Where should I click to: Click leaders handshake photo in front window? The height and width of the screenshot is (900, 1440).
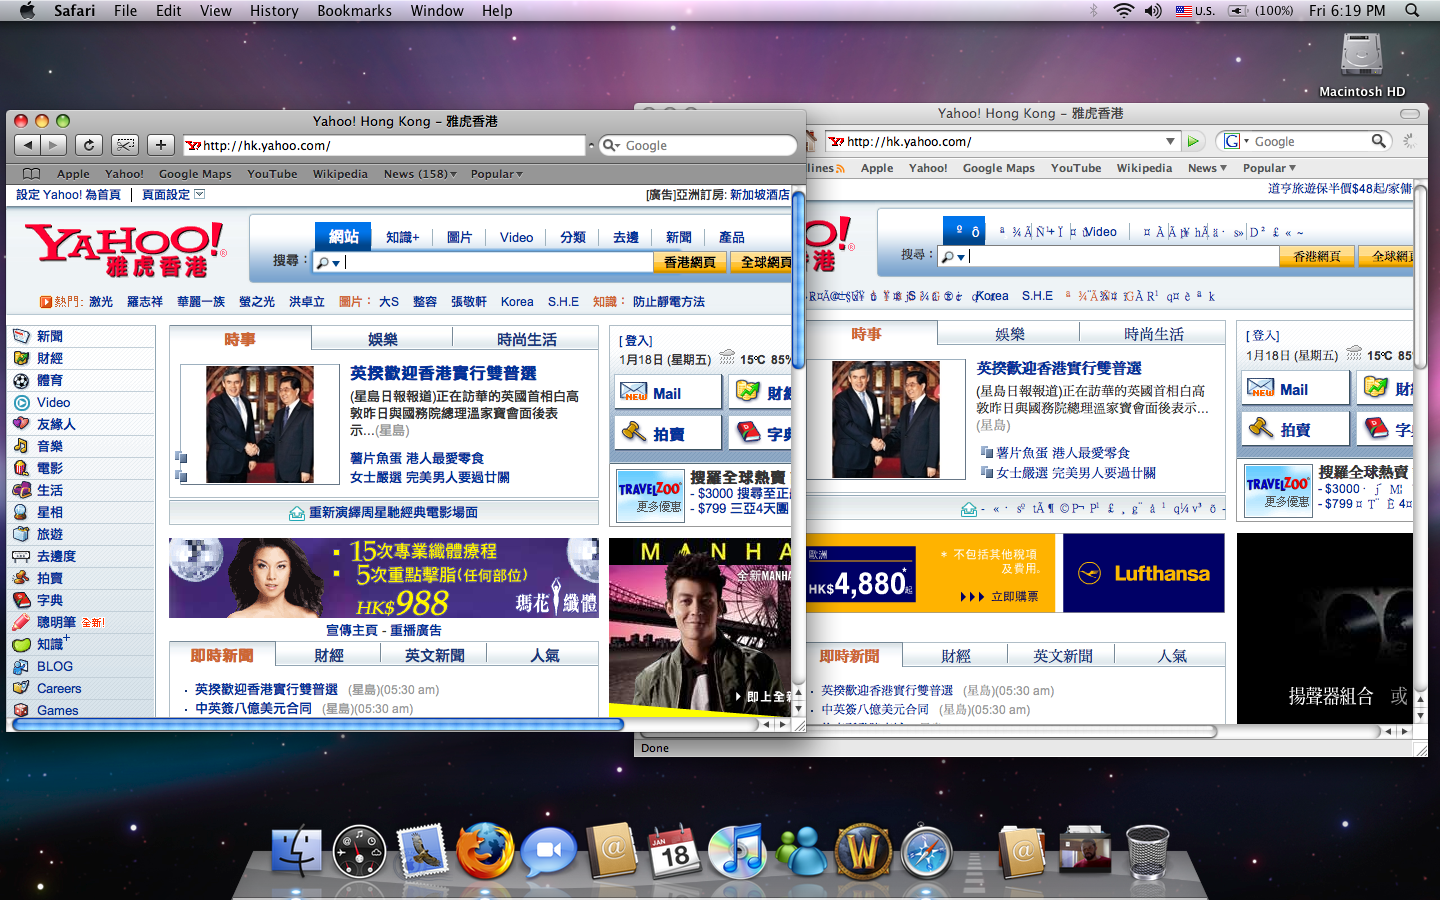260,424
